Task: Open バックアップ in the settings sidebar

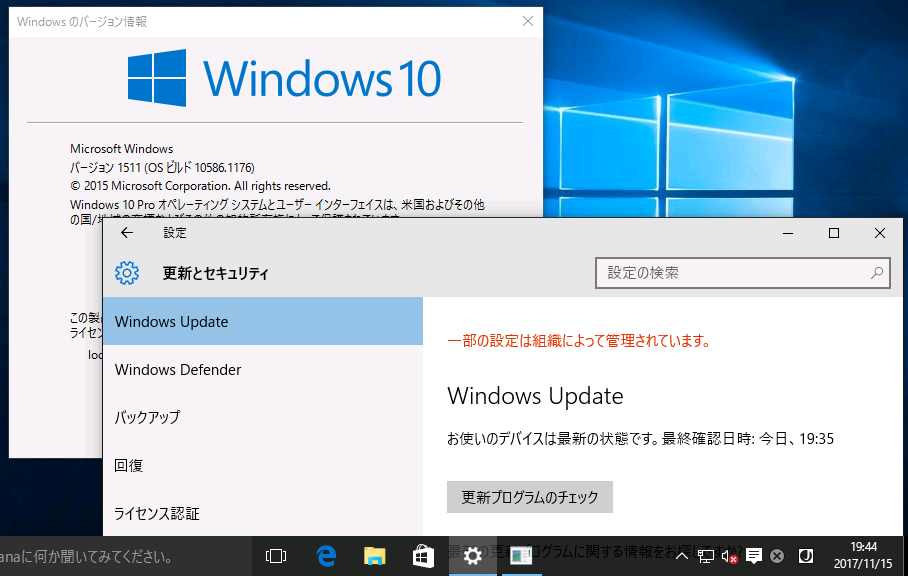Action: click(x=263, y=417)
